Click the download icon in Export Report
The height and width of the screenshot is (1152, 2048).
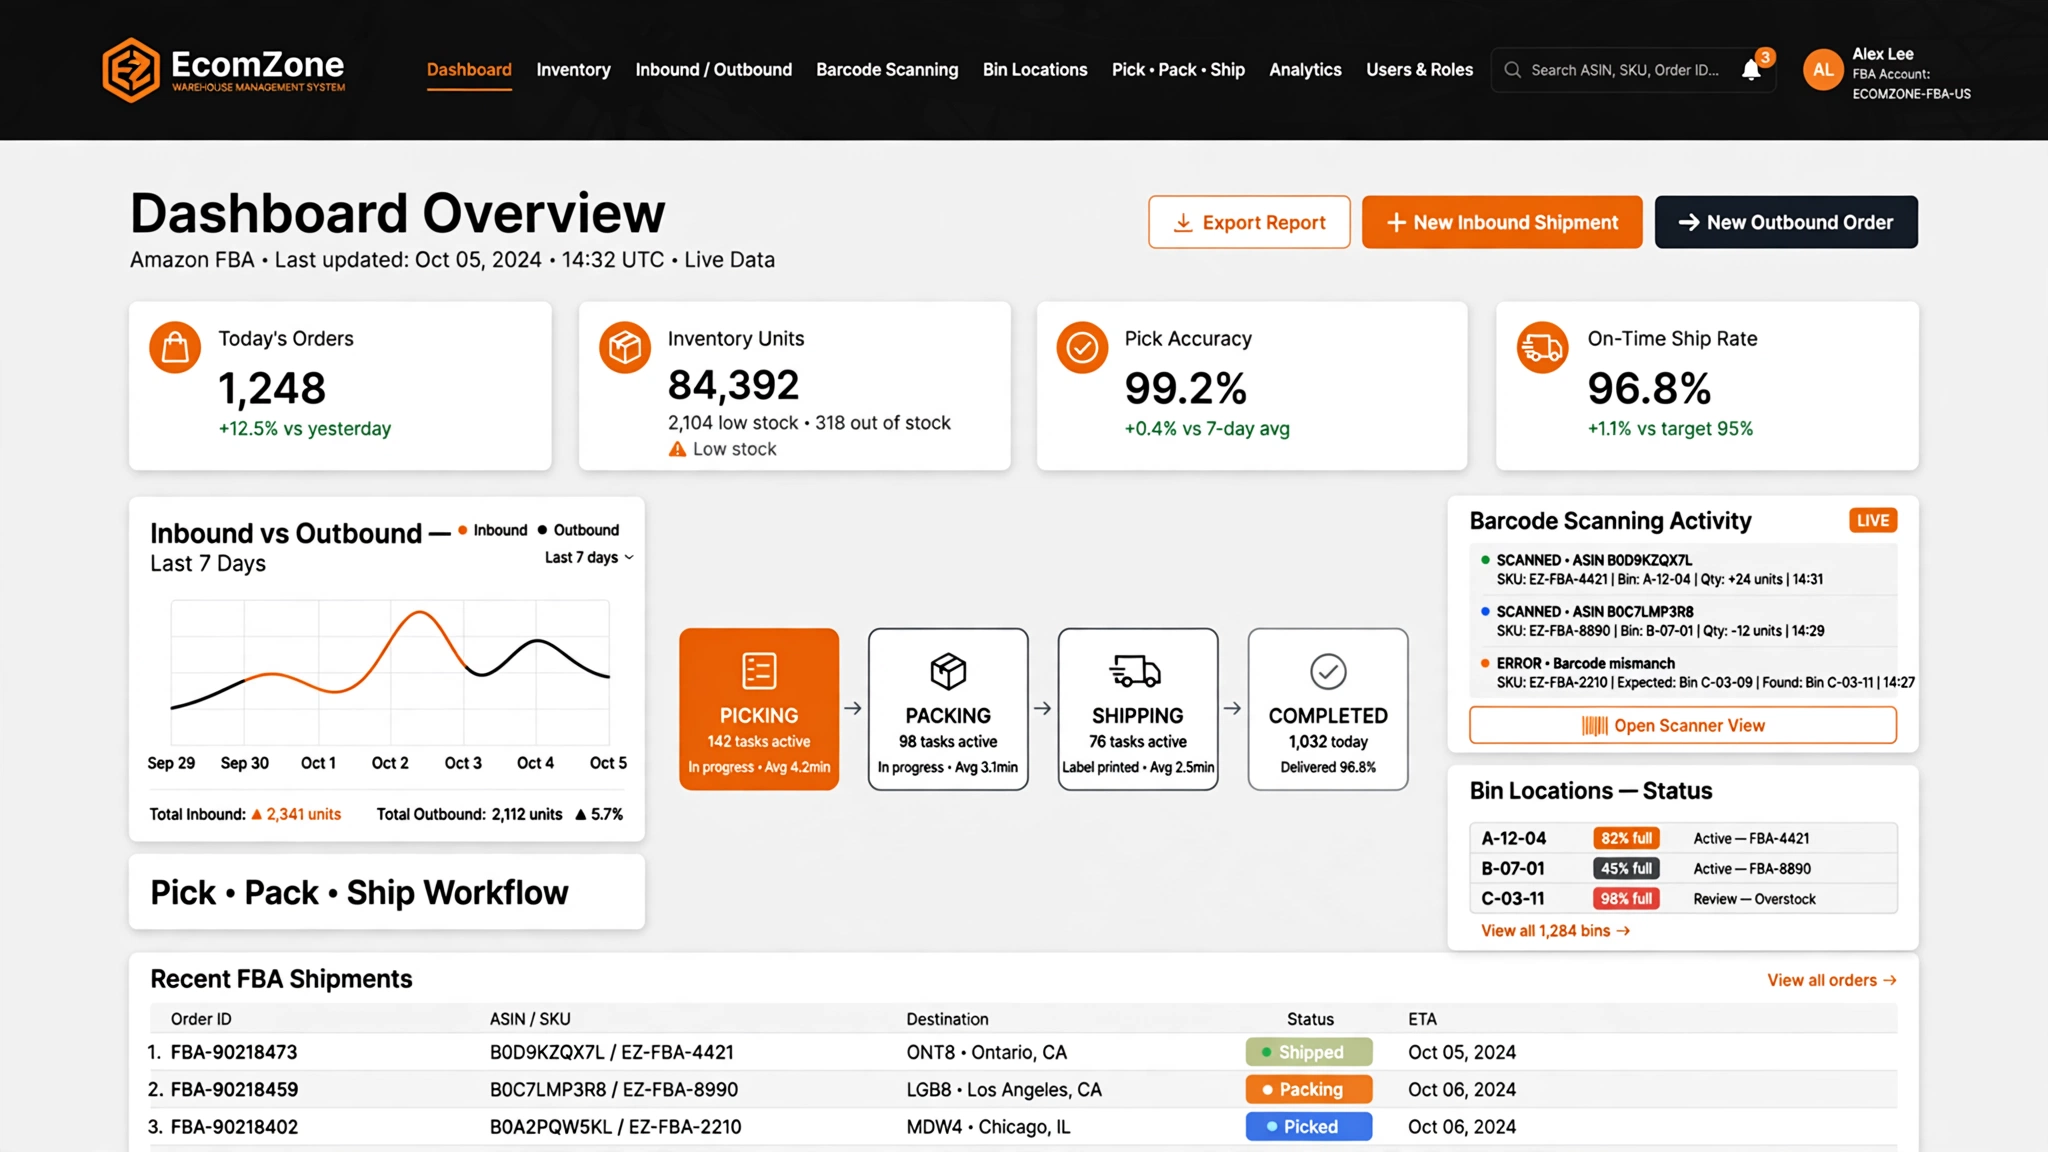[x=1182, y=222]
